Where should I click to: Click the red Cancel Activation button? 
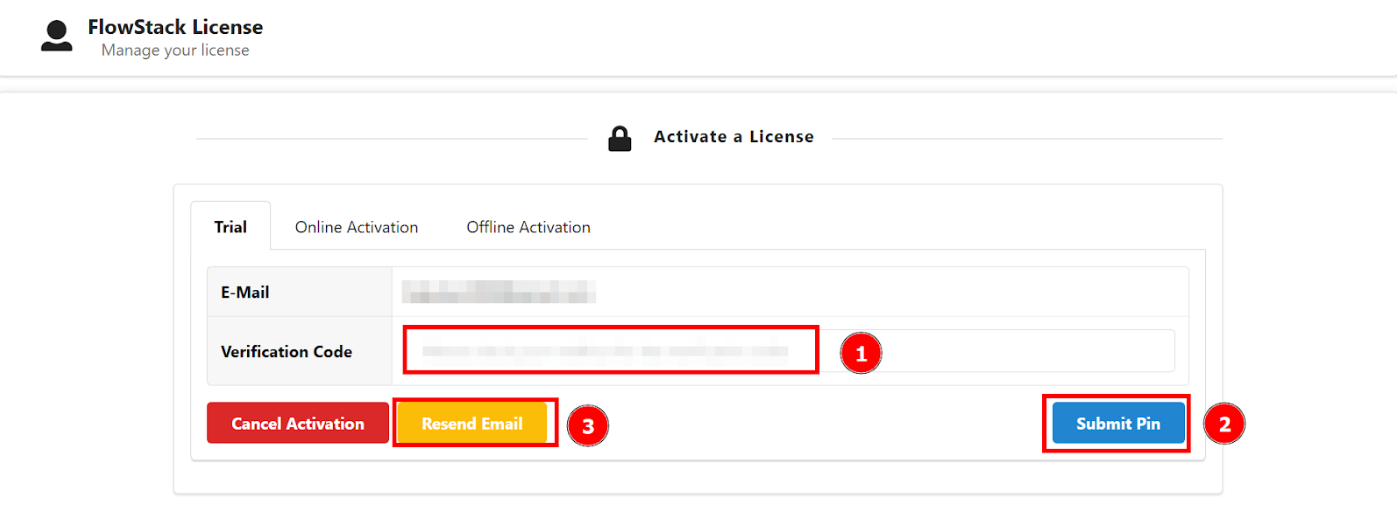coord(298,423)
